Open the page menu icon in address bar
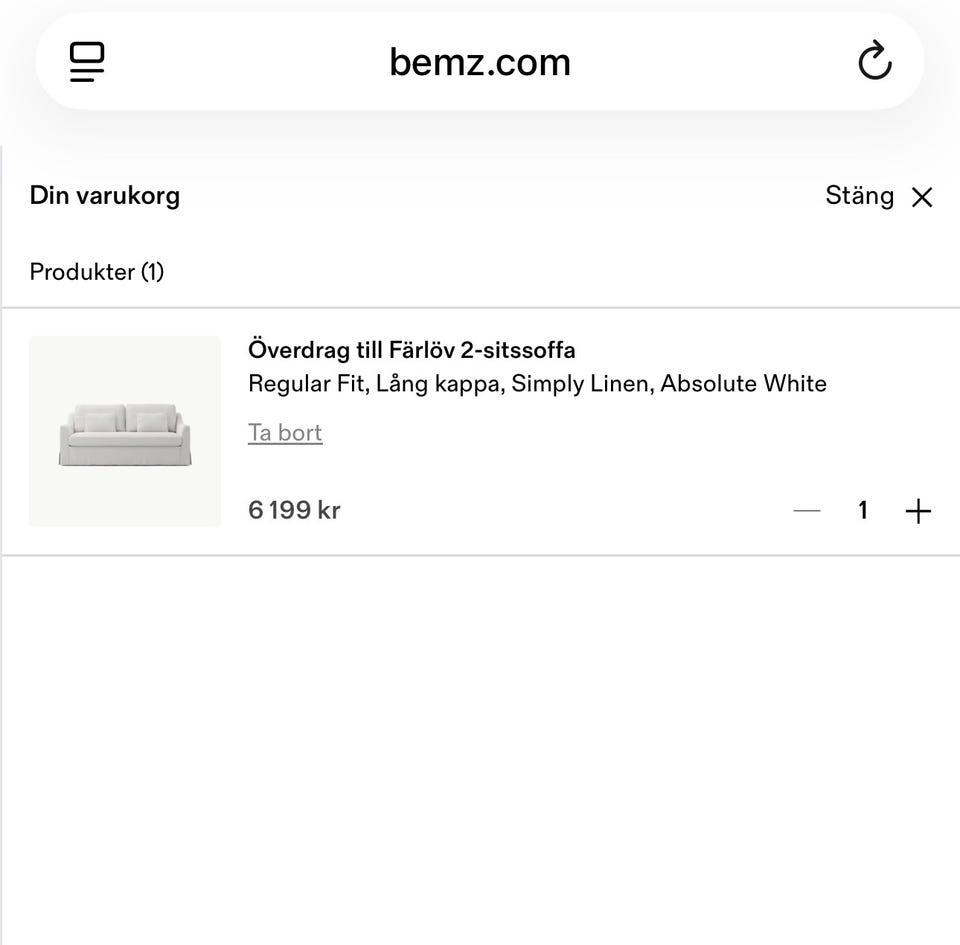This screenshot has width=960, height=945. (x=87, y=62)
